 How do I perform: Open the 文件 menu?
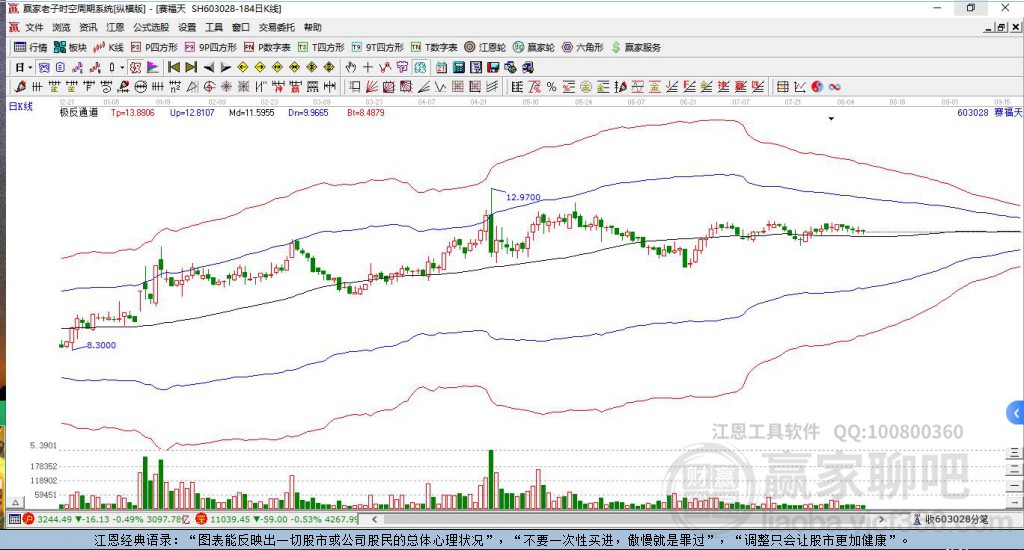(34, 27)
